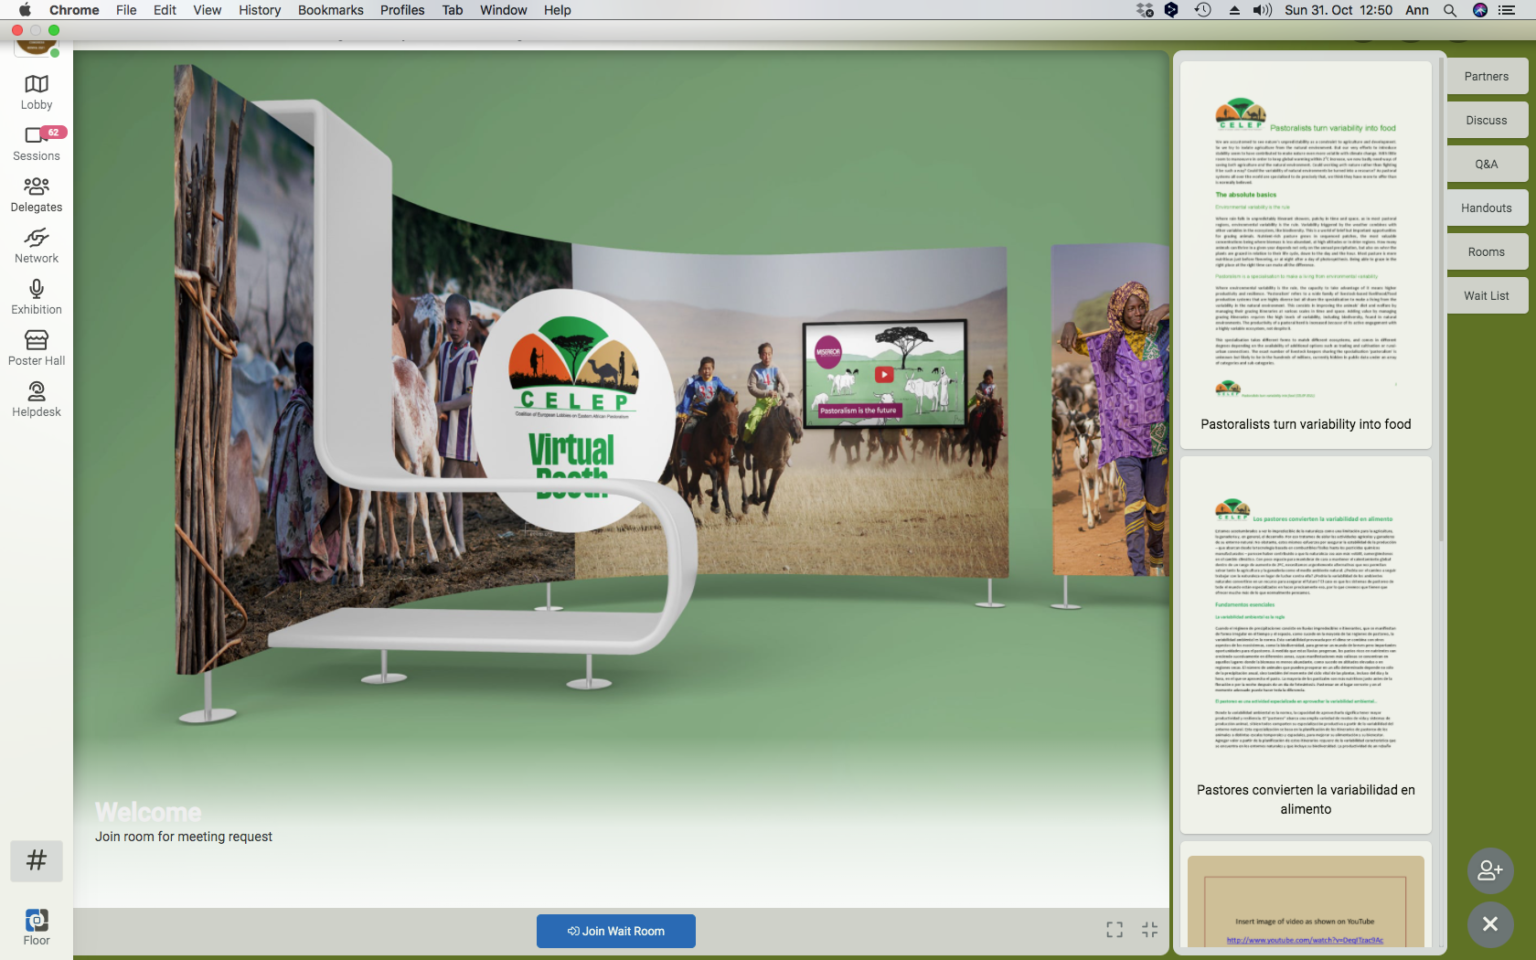Click the Siri icon in menu bar
The image size is (1536, 960).
(x=1480, y=10)
